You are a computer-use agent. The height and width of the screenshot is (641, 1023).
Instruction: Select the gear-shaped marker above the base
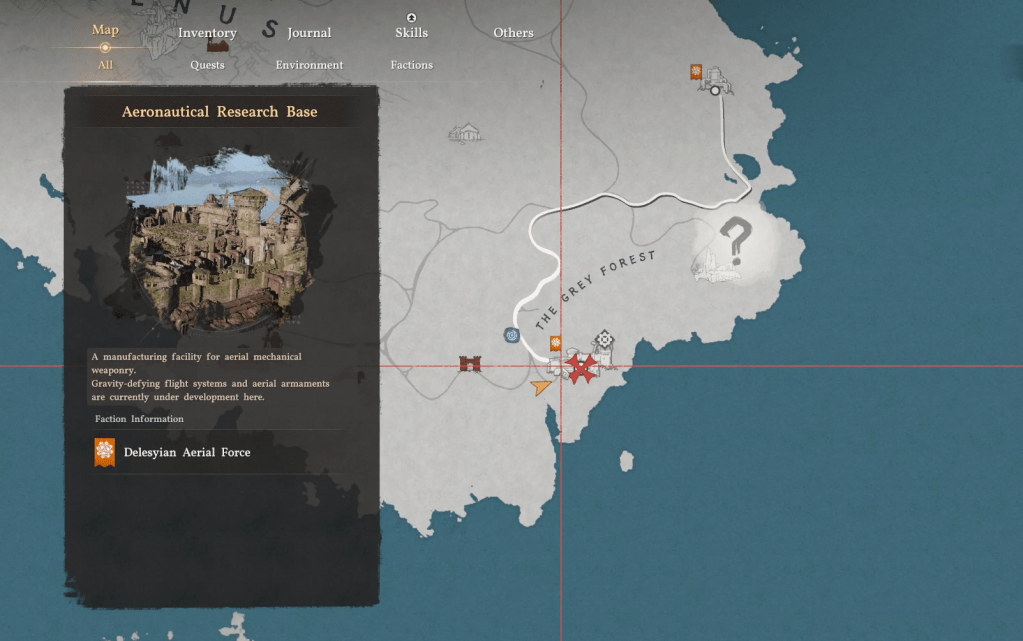[605, 340]
